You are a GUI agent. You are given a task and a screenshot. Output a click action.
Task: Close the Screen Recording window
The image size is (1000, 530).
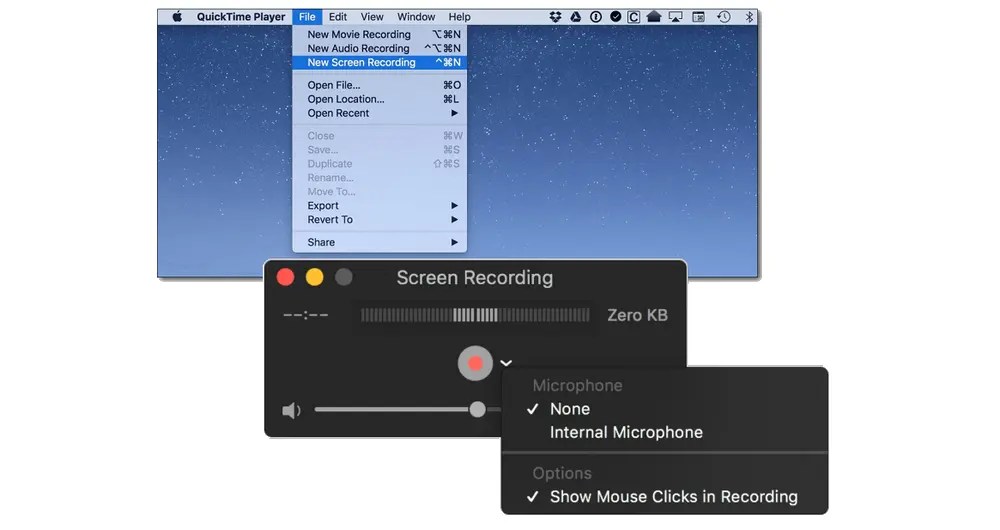(x=285, y=277)
